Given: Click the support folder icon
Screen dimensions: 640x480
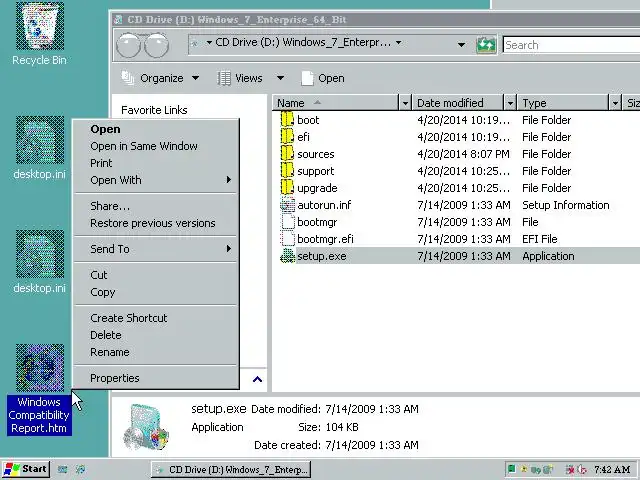Looking at the screenshot, I should (287, 171).
